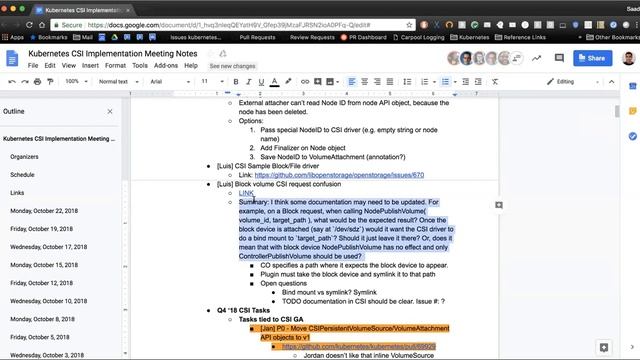
Task: Open the highlight color tool
Action: pos(288,82)
